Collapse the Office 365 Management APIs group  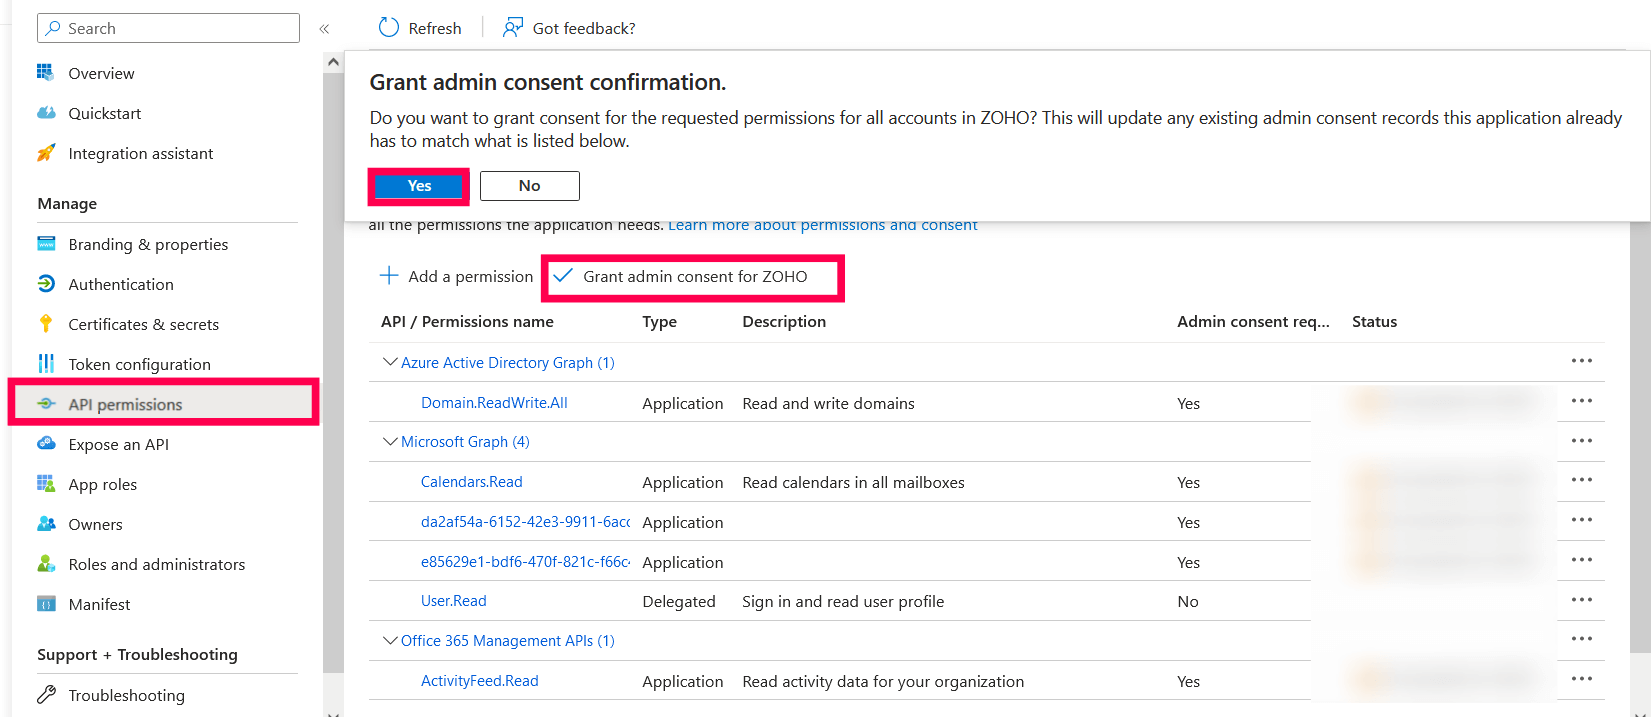coord(390,640)
